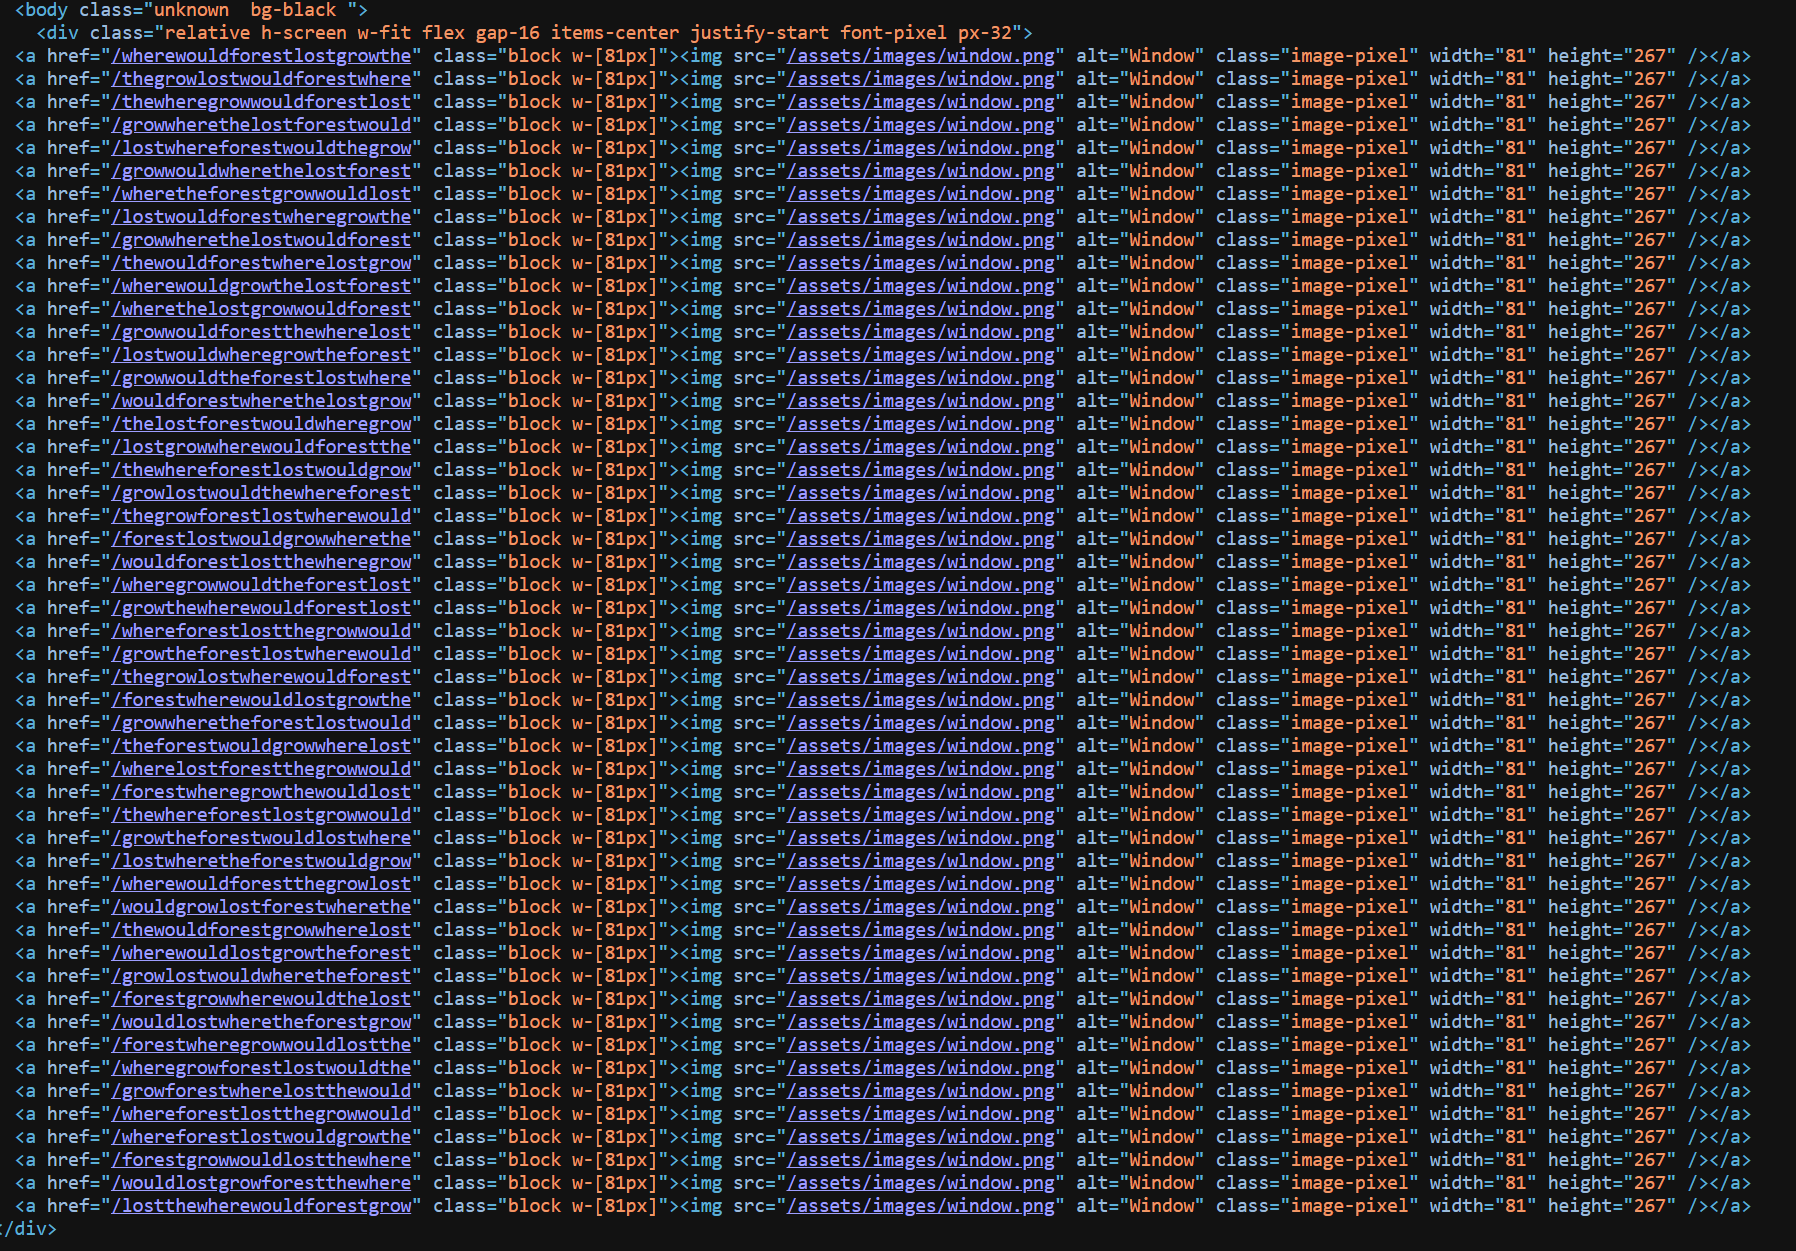1796x1251 pixels.
Task: Open the /wheretheforestgrowwouldlost href link
Action: [261, 194]
